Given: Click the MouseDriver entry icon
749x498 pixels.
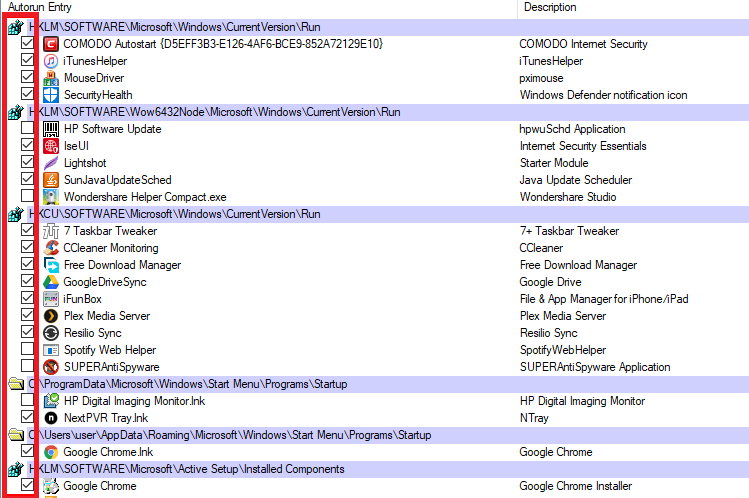Looking at the screenshot, I should (51, 78).
